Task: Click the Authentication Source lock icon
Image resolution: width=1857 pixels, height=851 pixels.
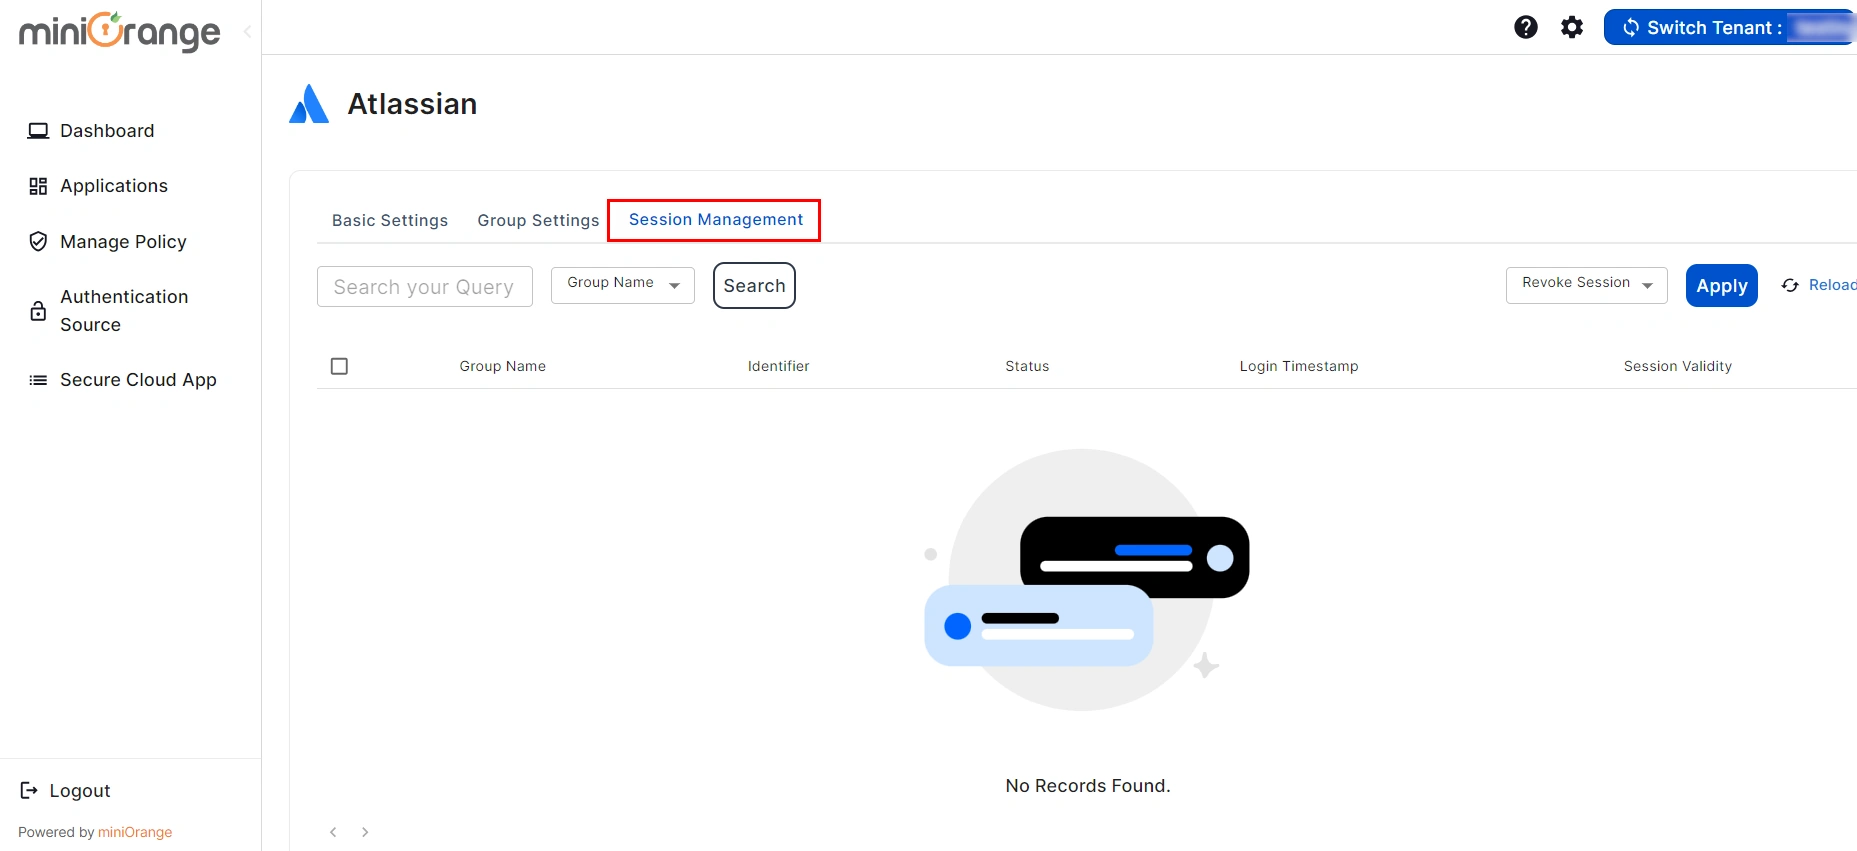Action: click(38, 311)
